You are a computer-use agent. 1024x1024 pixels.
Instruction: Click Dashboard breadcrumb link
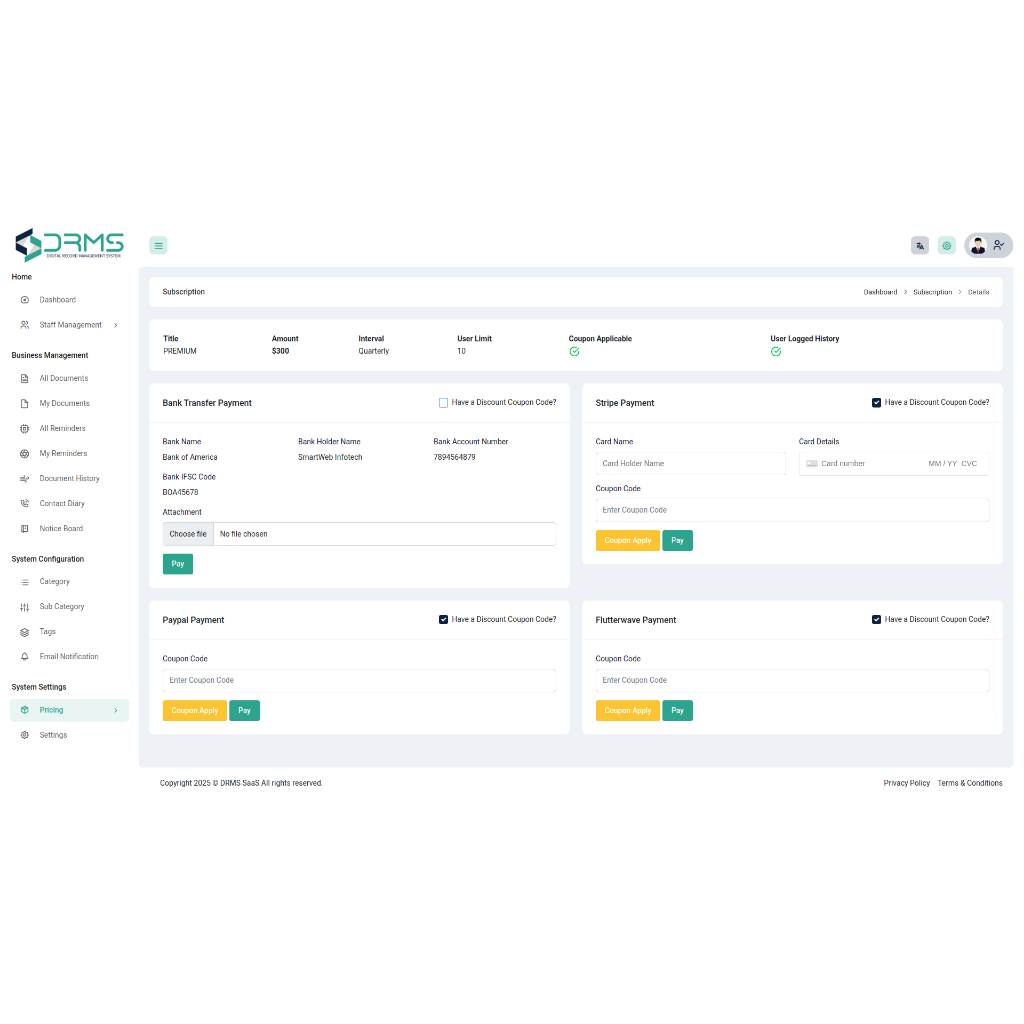(x=880, y=292)
